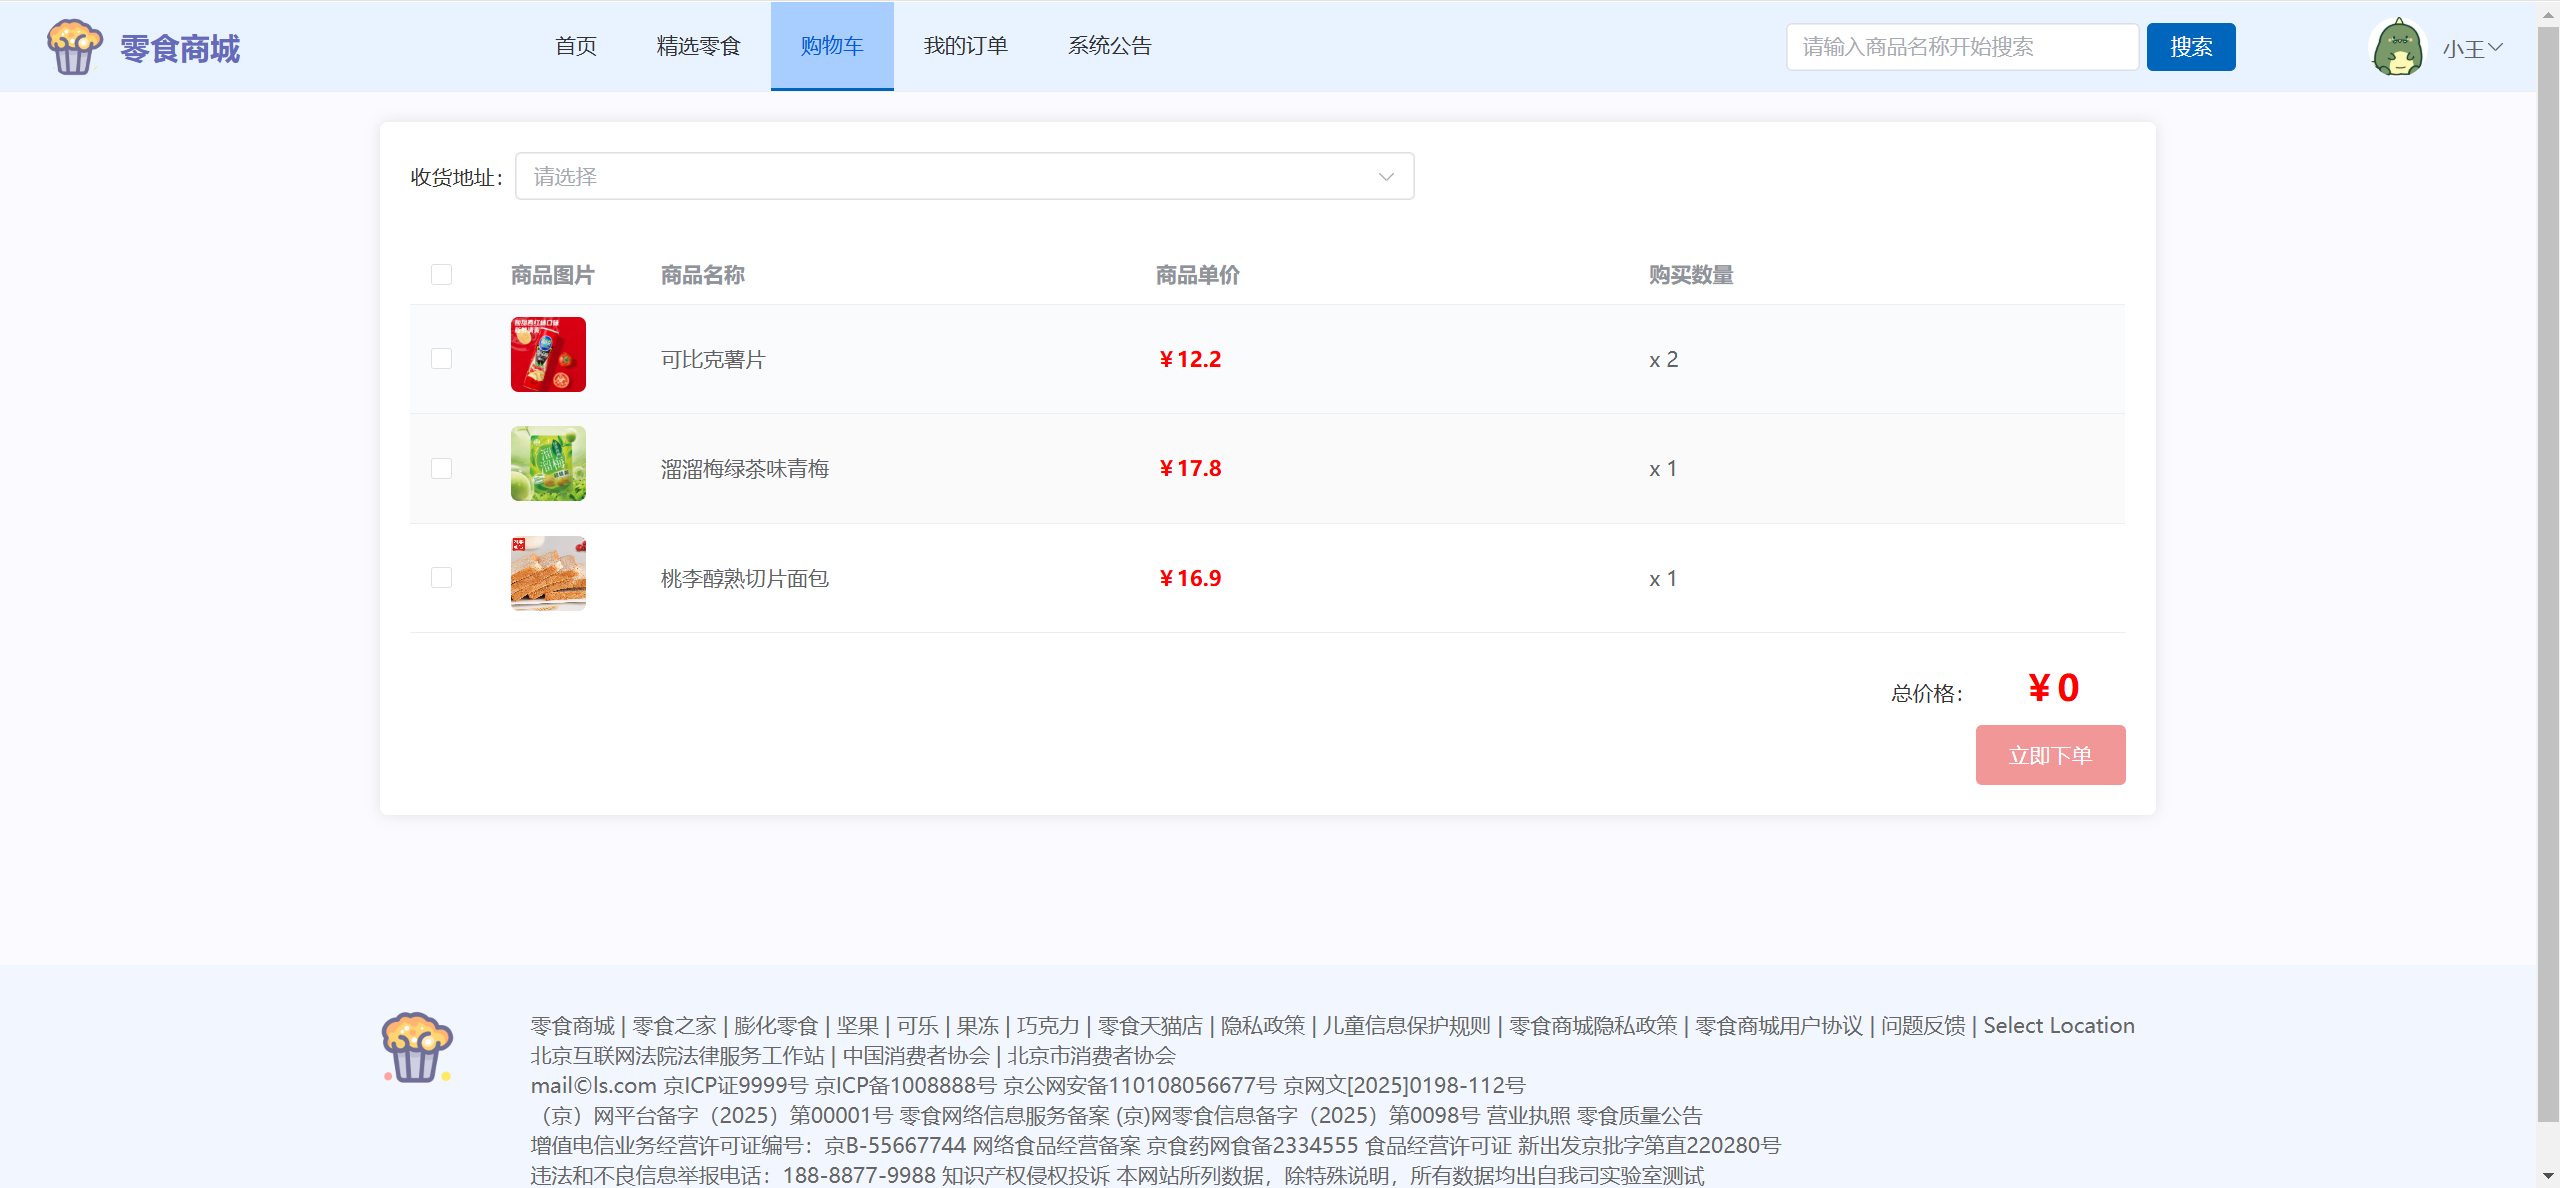
Task: Check the select-all header checkbox
Action: pos(441,275)
